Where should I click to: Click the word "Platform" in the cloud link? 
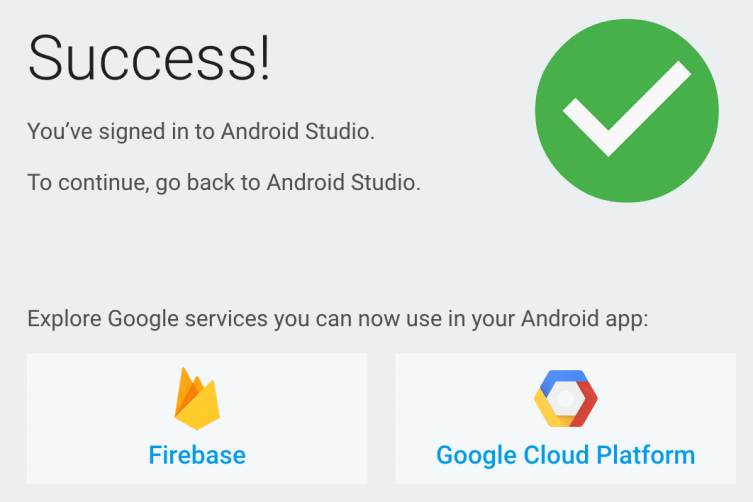645,455
